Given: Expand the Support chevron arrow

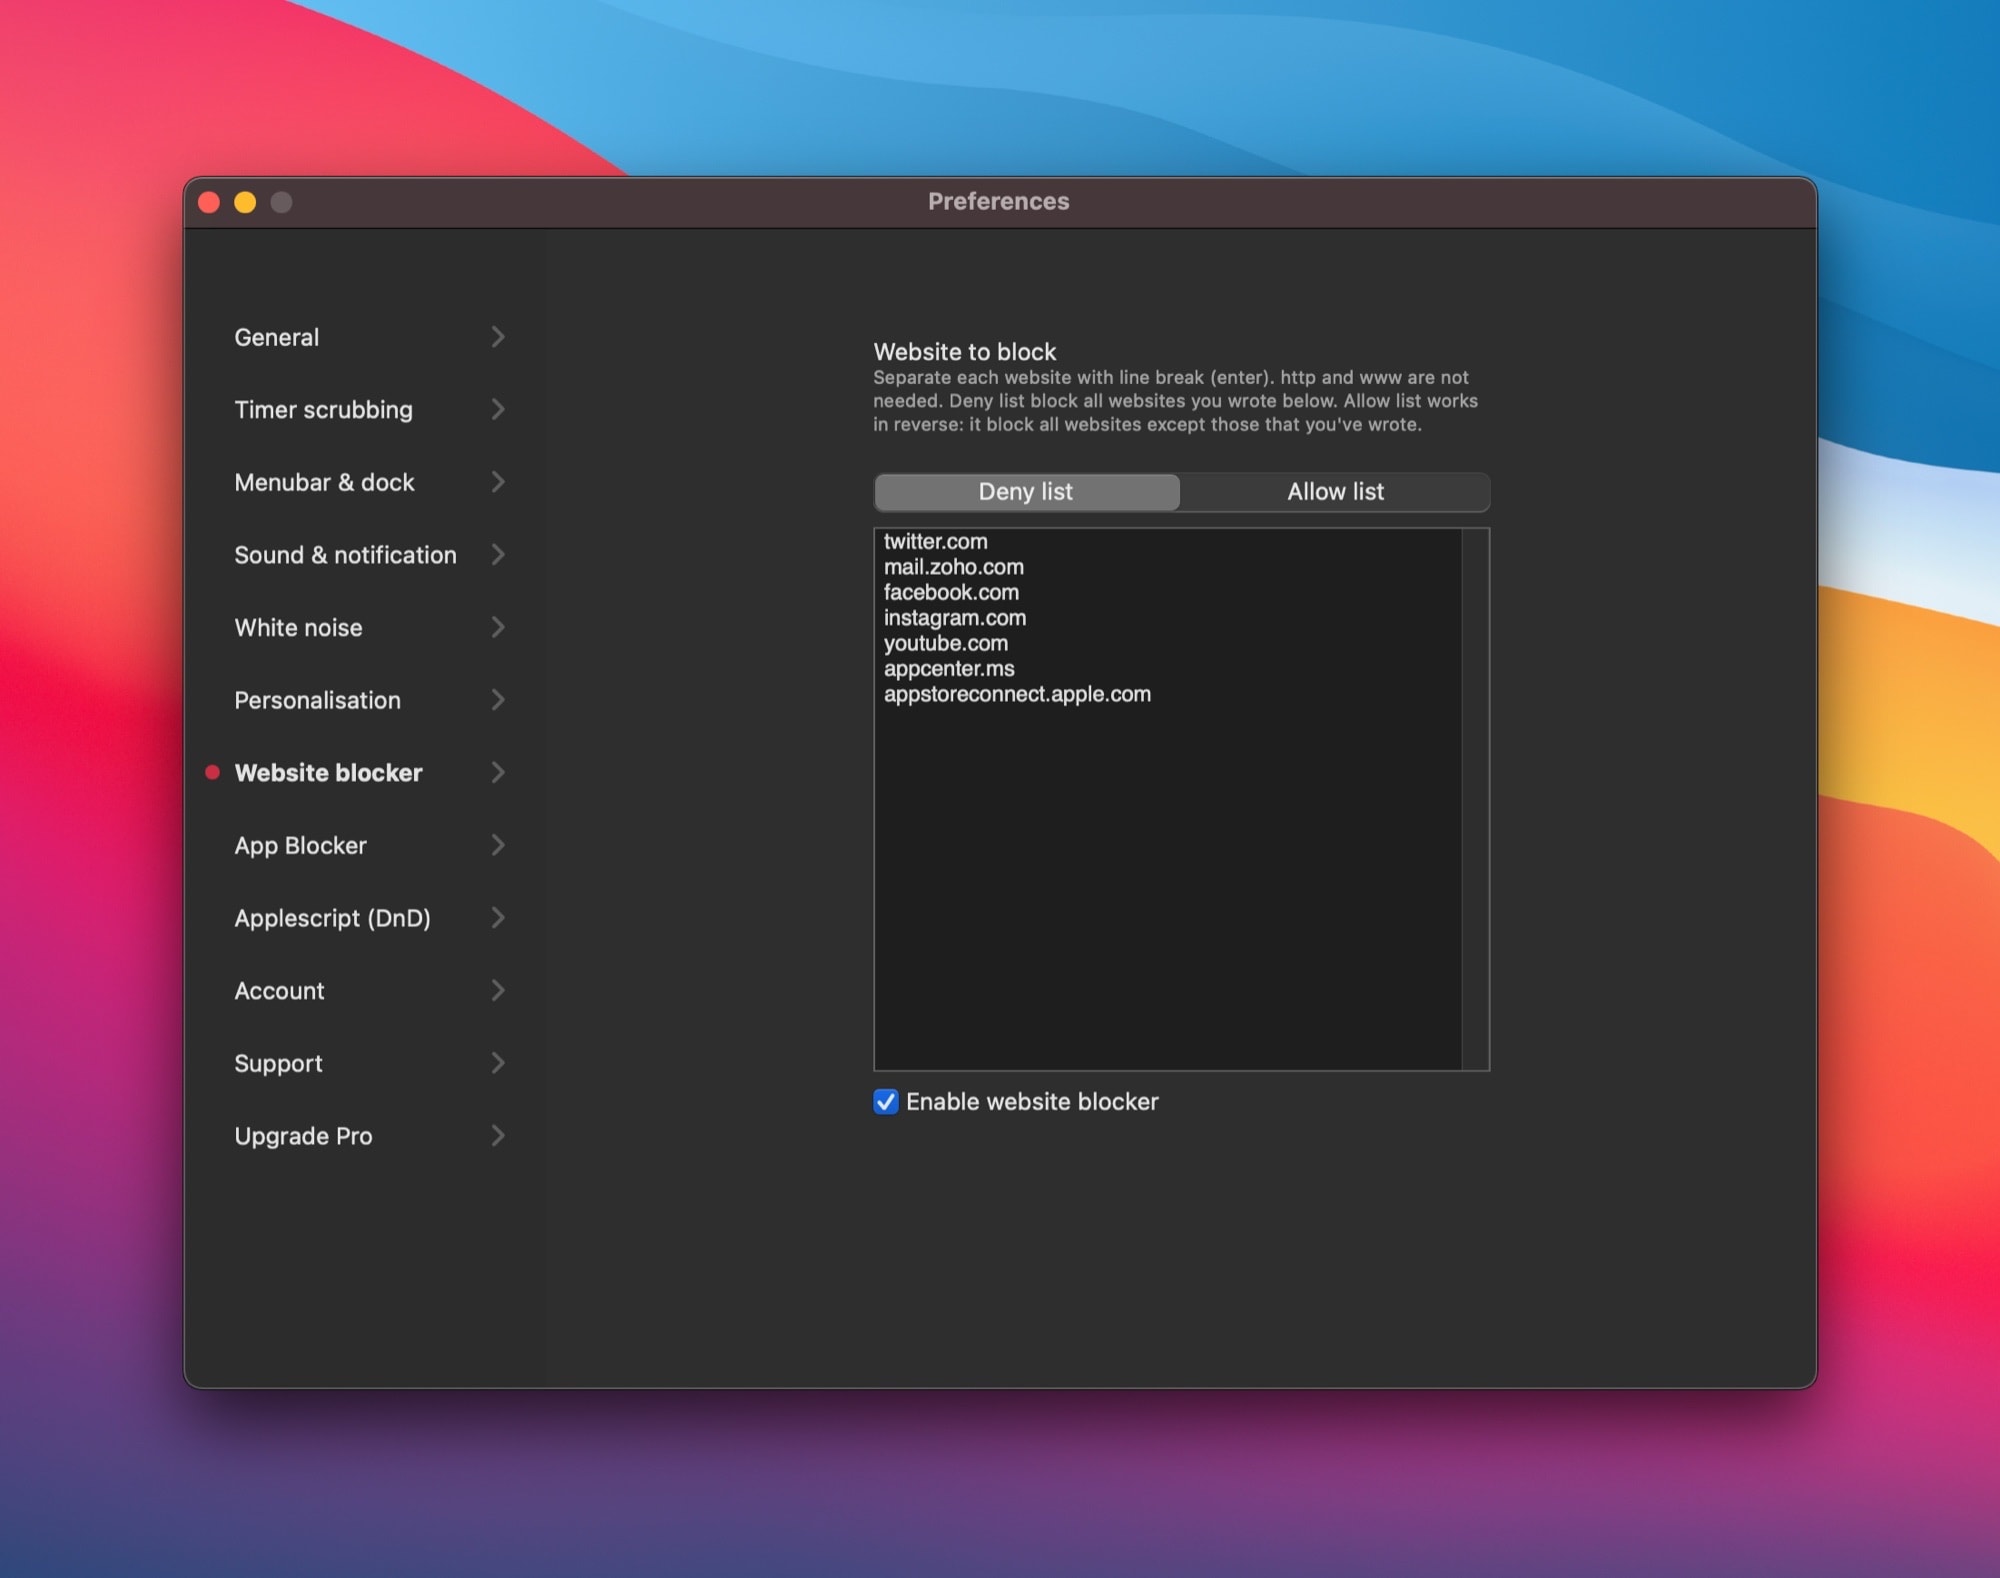Looking at the screenshot, I should pos(497,1063).
